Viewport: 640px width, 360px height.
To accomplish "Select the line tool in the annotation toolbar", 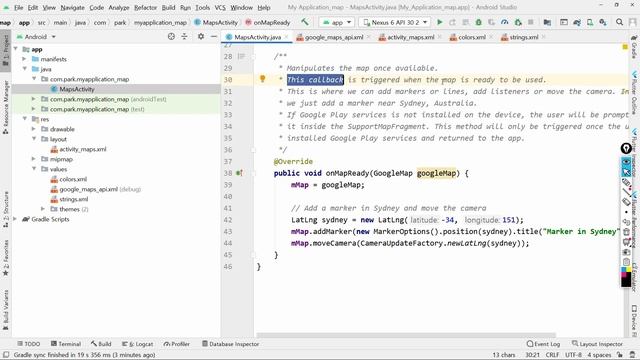I will pos(626,192).
